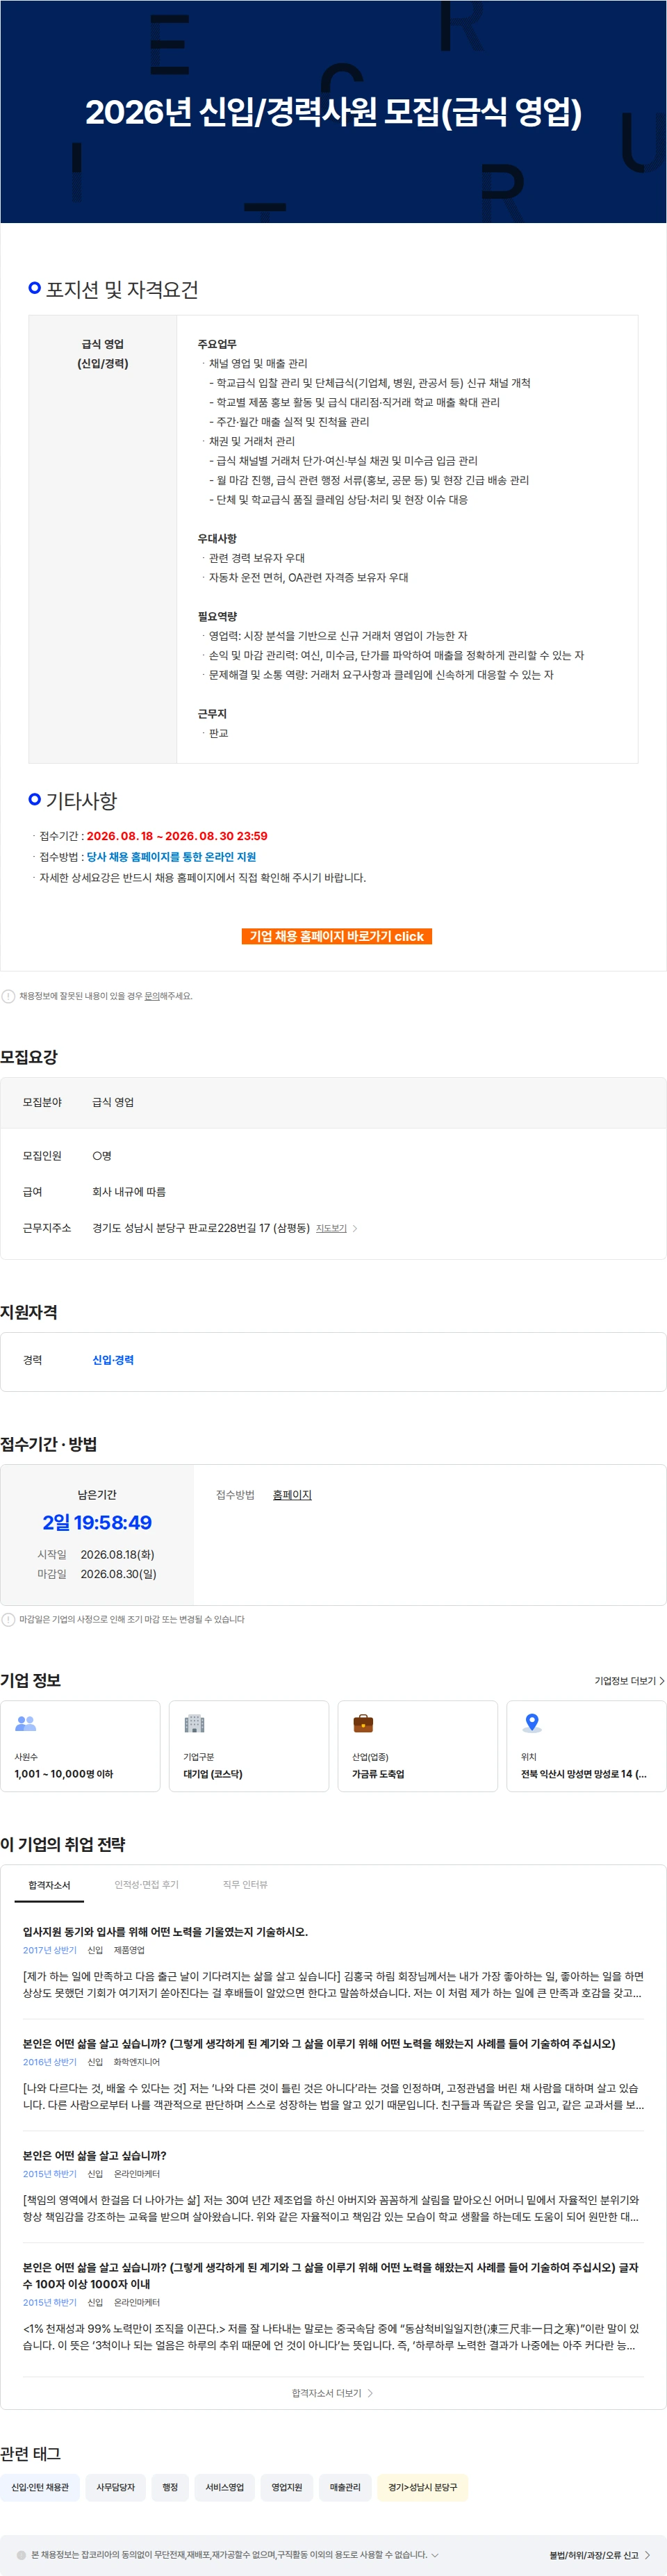This screenshot has width=667, height=2576.
Task: Click the 경기도 성남시 분당구 판교로228번길 17 address
Action: click(x=201, y=1228)
